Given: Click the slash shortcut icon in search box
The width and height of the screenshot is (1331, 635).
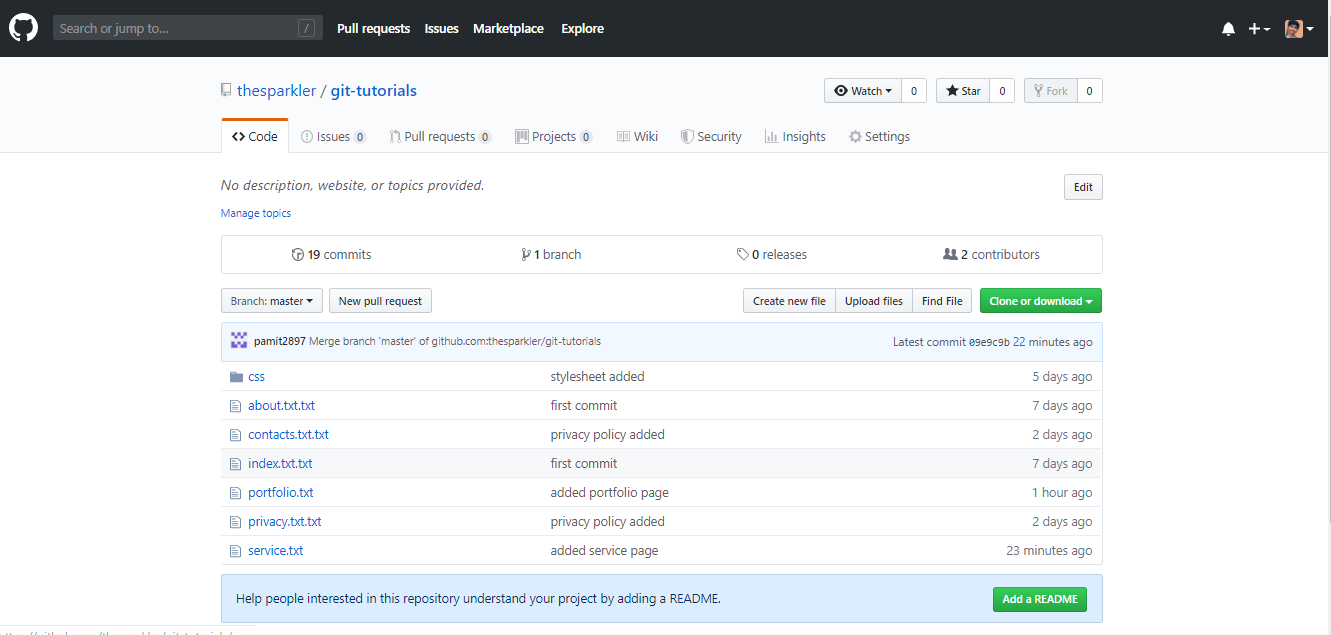Looking at the screenshot, I should coord(306,28).
